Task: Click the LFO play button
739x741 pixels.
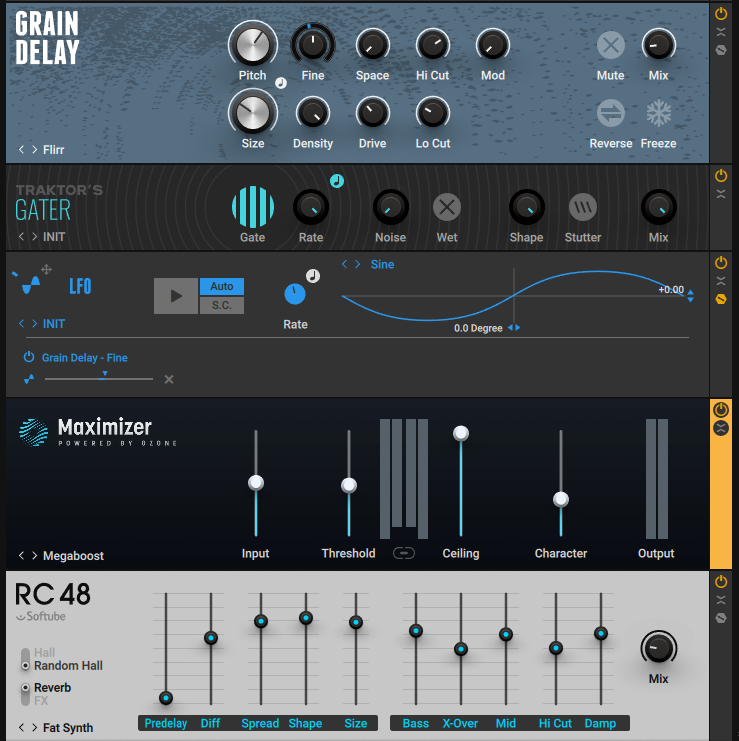Action: click(x=176, y=296)
